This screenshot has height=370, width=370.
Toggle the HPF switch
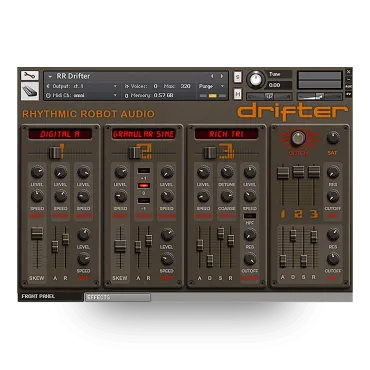pyautogui.click(x=250, y=216)
